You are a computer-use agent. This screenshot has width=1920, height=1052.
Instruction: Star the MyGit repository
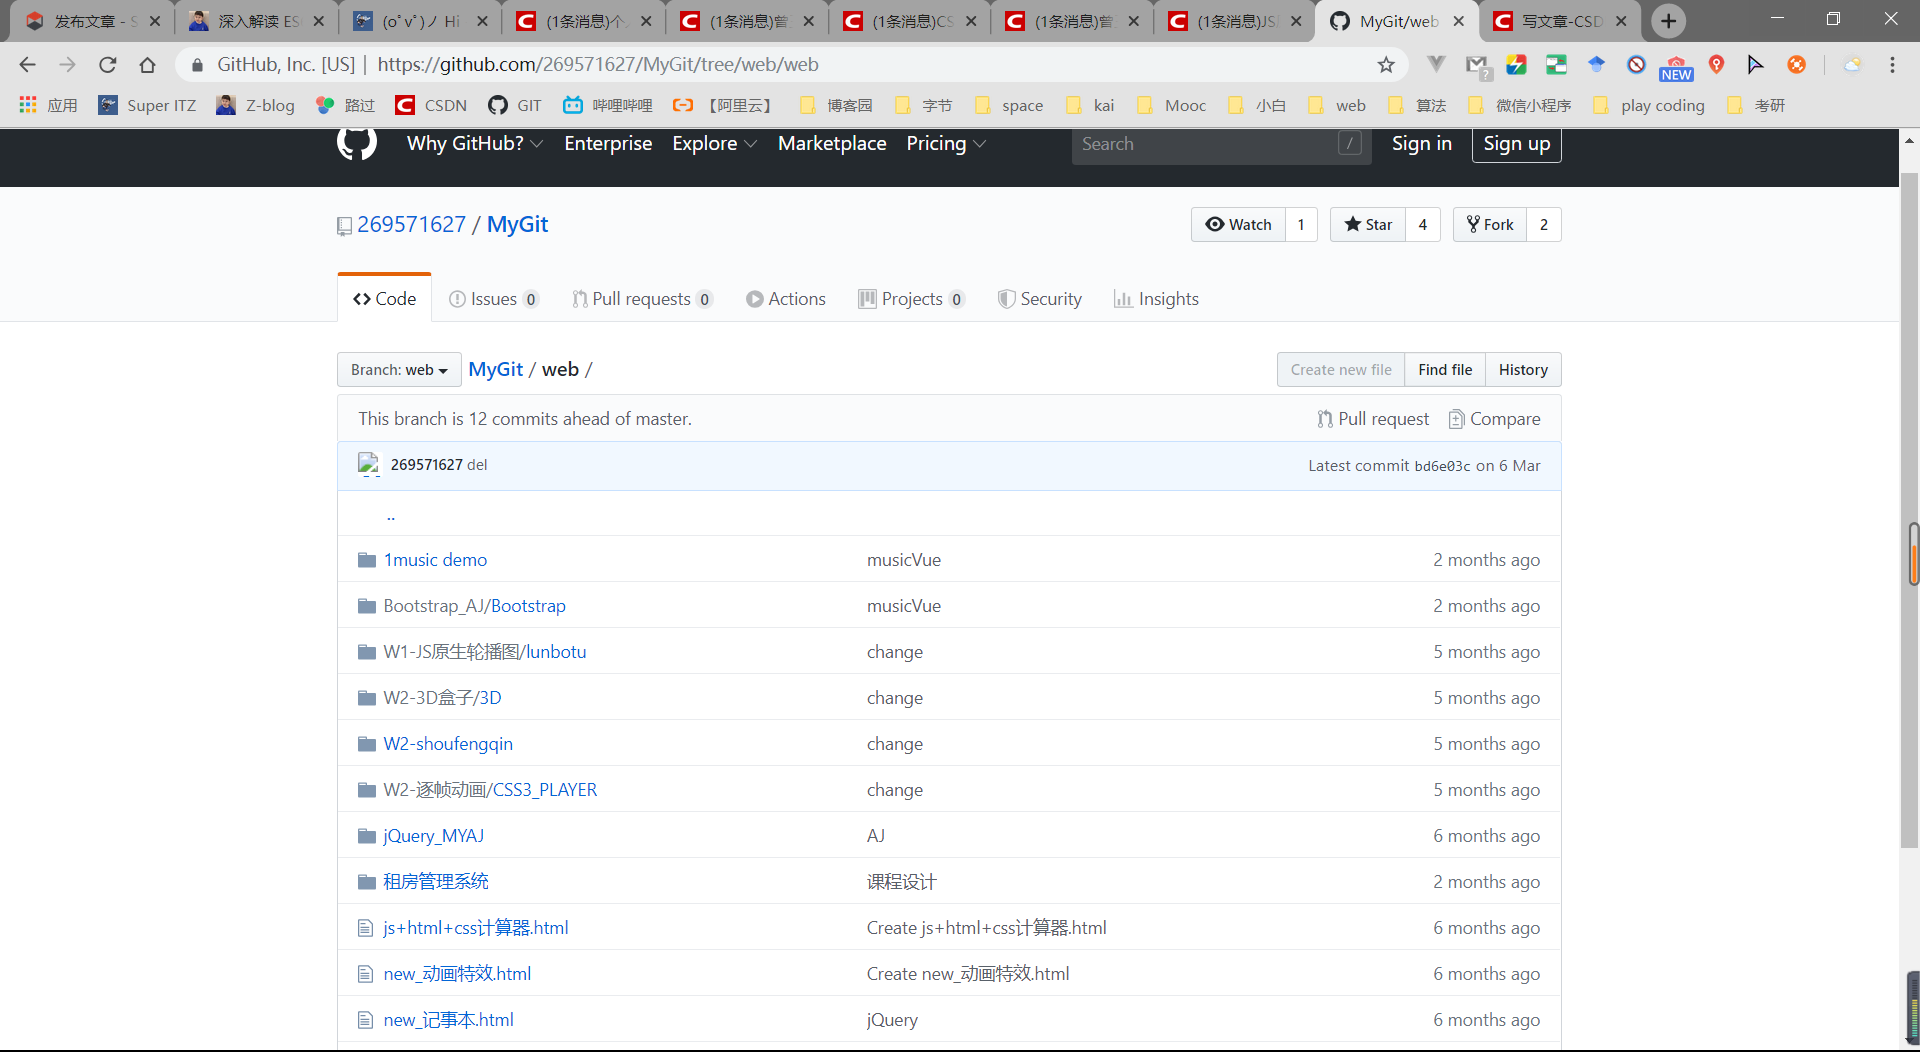point(1368,225)
